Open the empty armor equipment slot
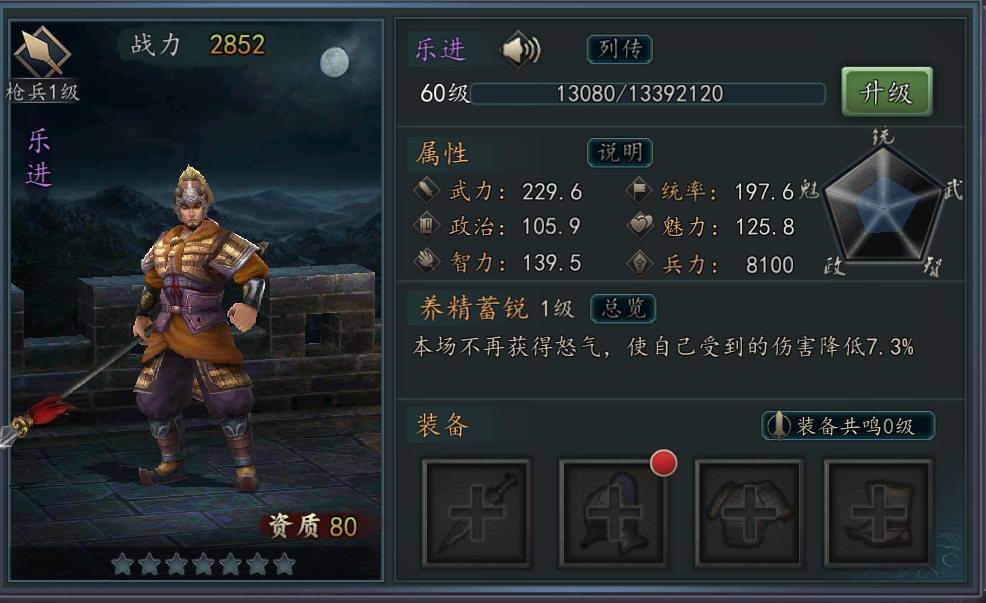The image size is (986, 603). tap(748, 513)
